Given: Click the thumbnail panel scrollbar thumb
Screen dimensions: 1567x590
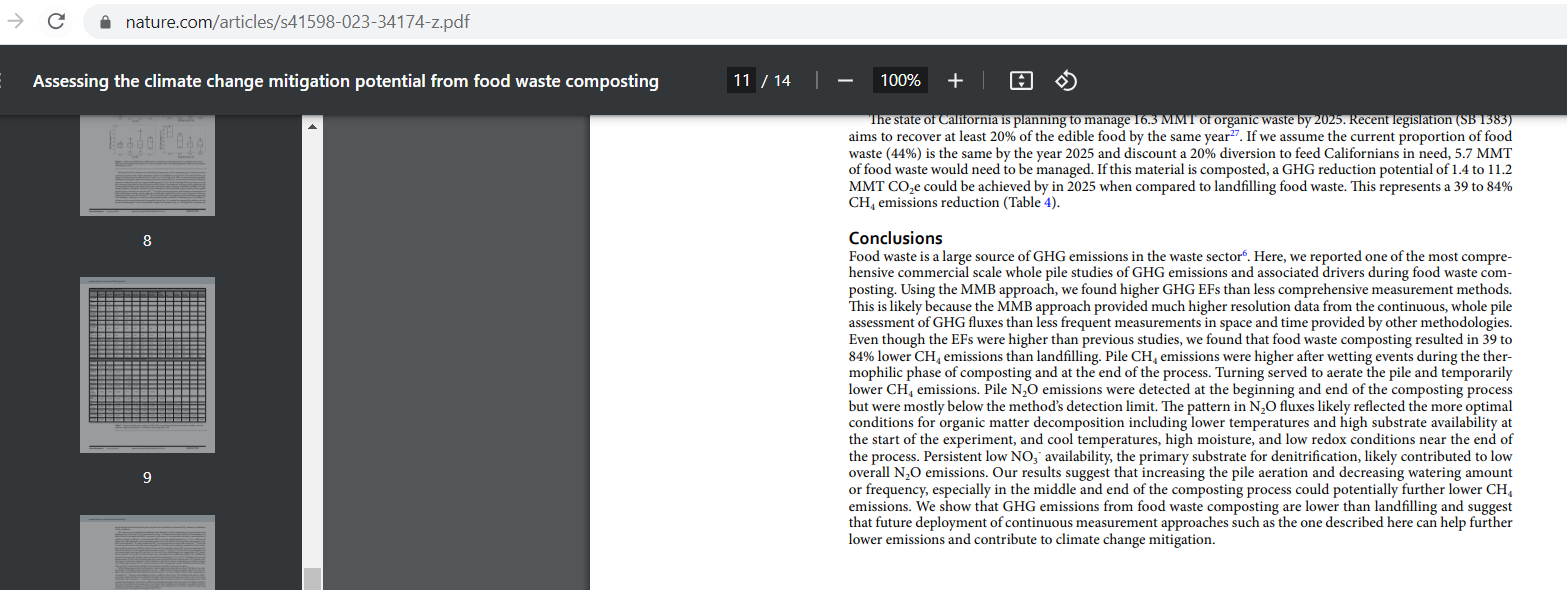Looking at the screenshot, I should coord(312,578).
